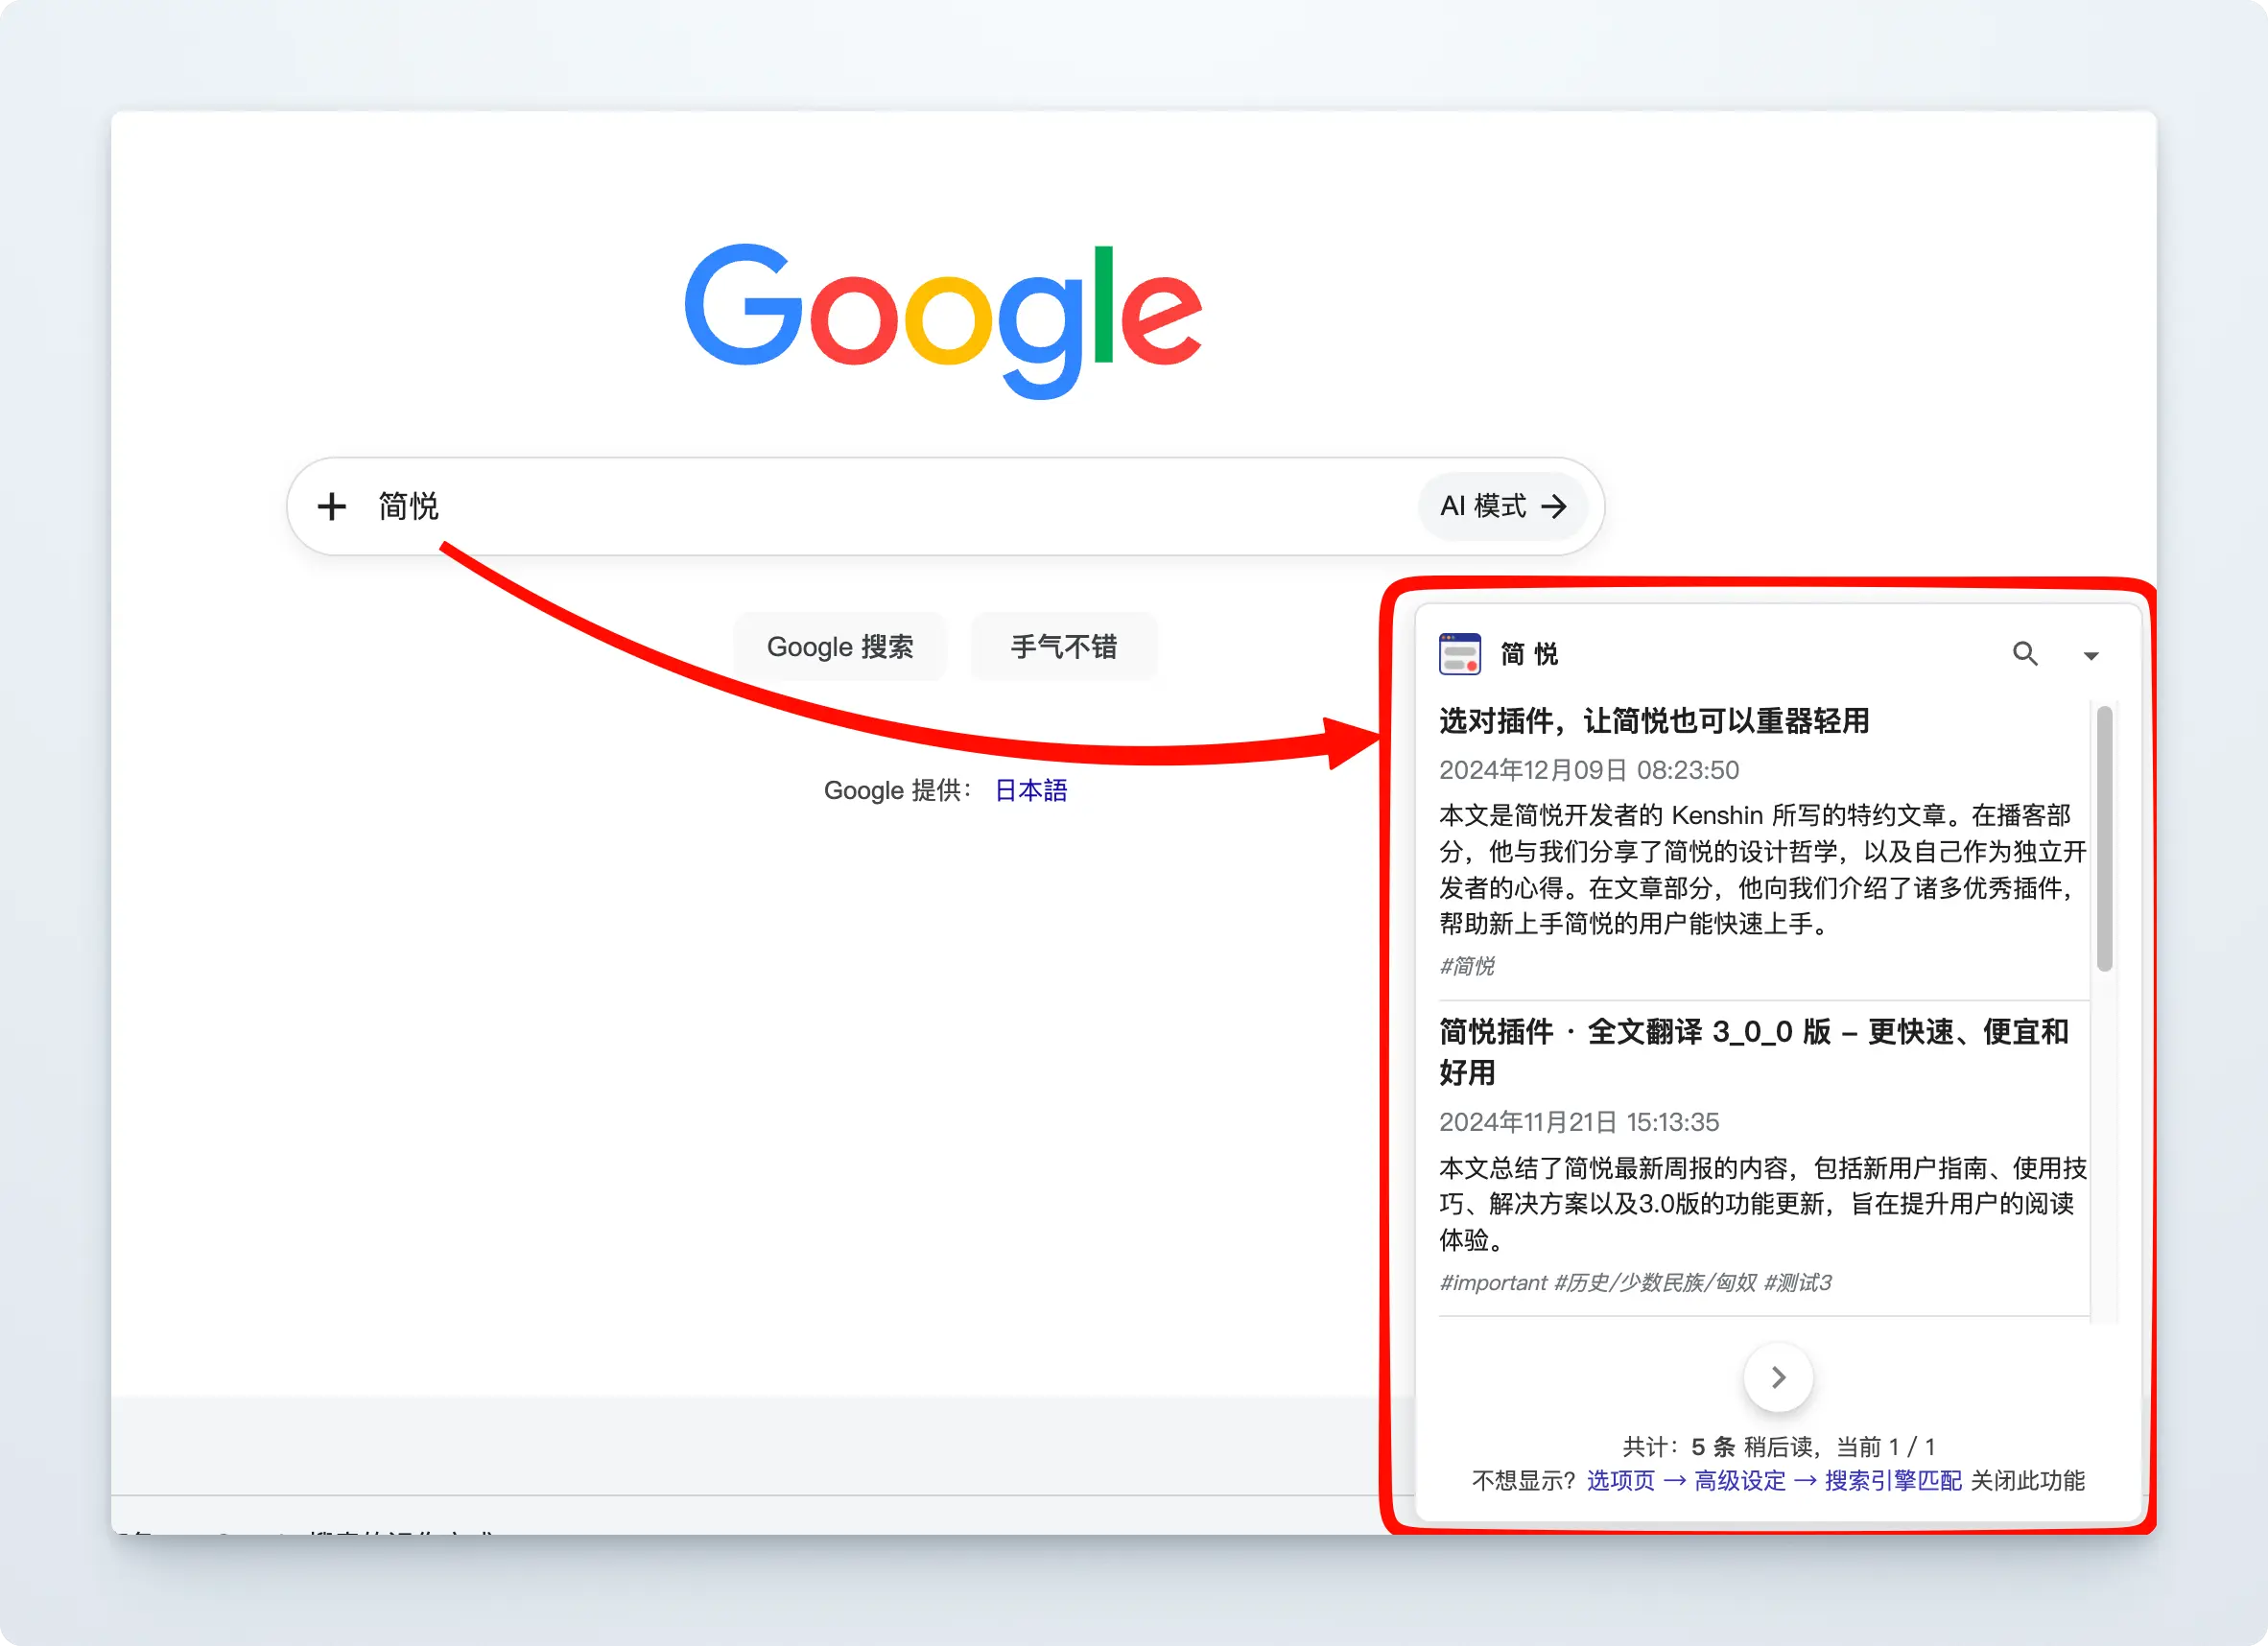Click the Google 搜索 button
Image resolution: width=2268 pixels, height=1646 pixels.
[840, 647]
